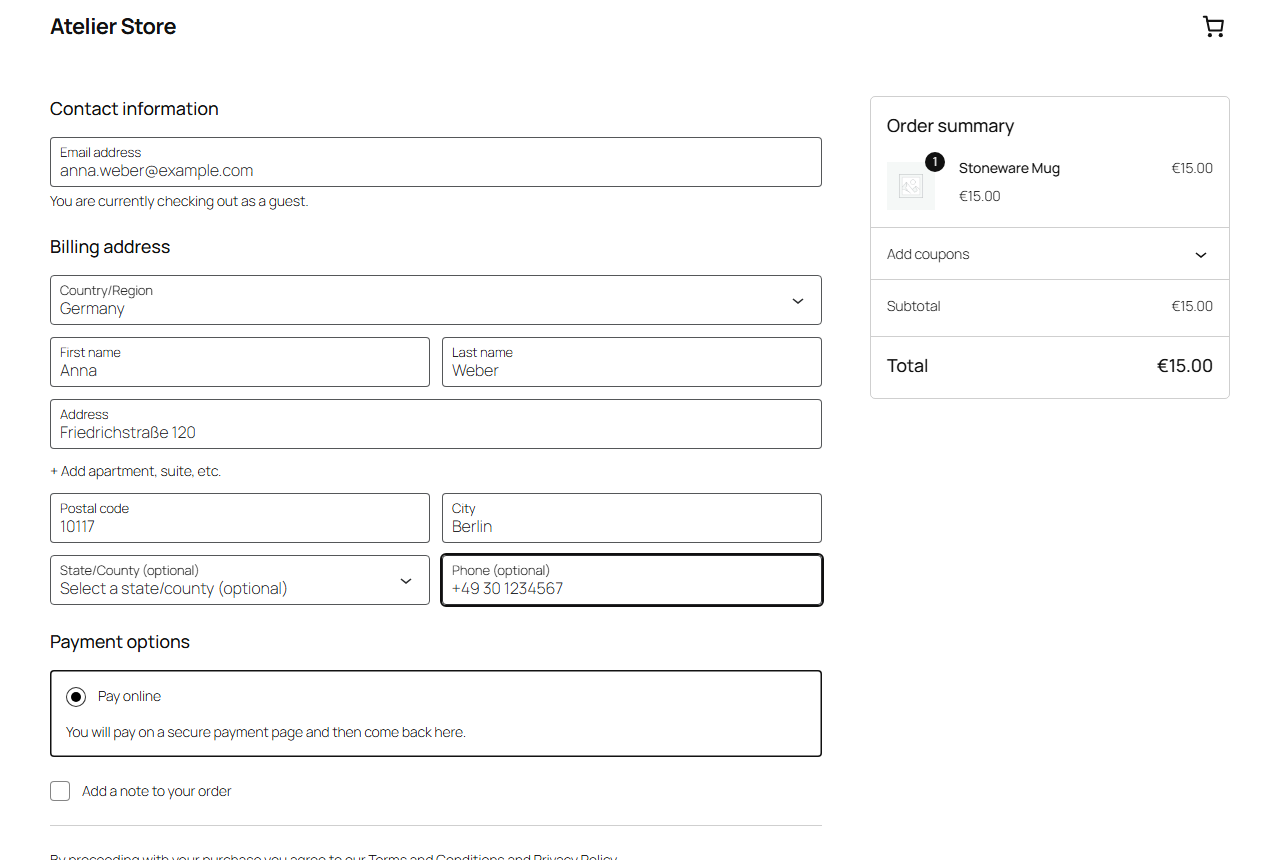Screen dimensions: 1280x860
Task: Click the Total amount €15.00
Action: (1185, 366)
